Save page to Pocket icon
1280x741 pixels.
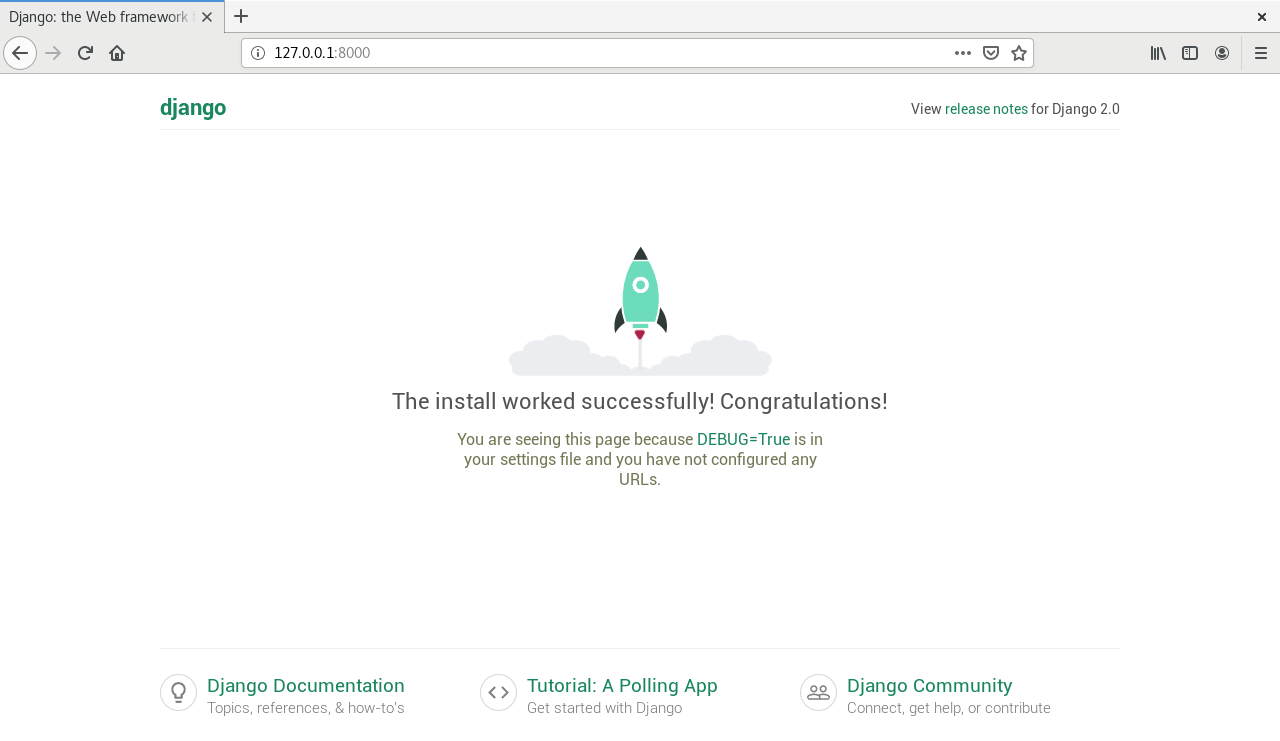991,53
